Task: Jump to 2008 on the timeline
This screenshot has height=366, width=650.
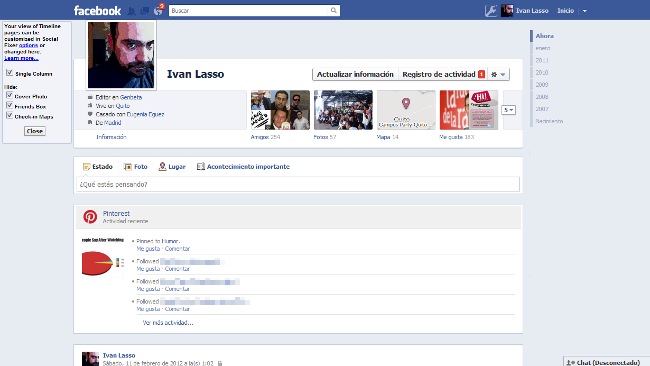Action: [x=541, y=97]
